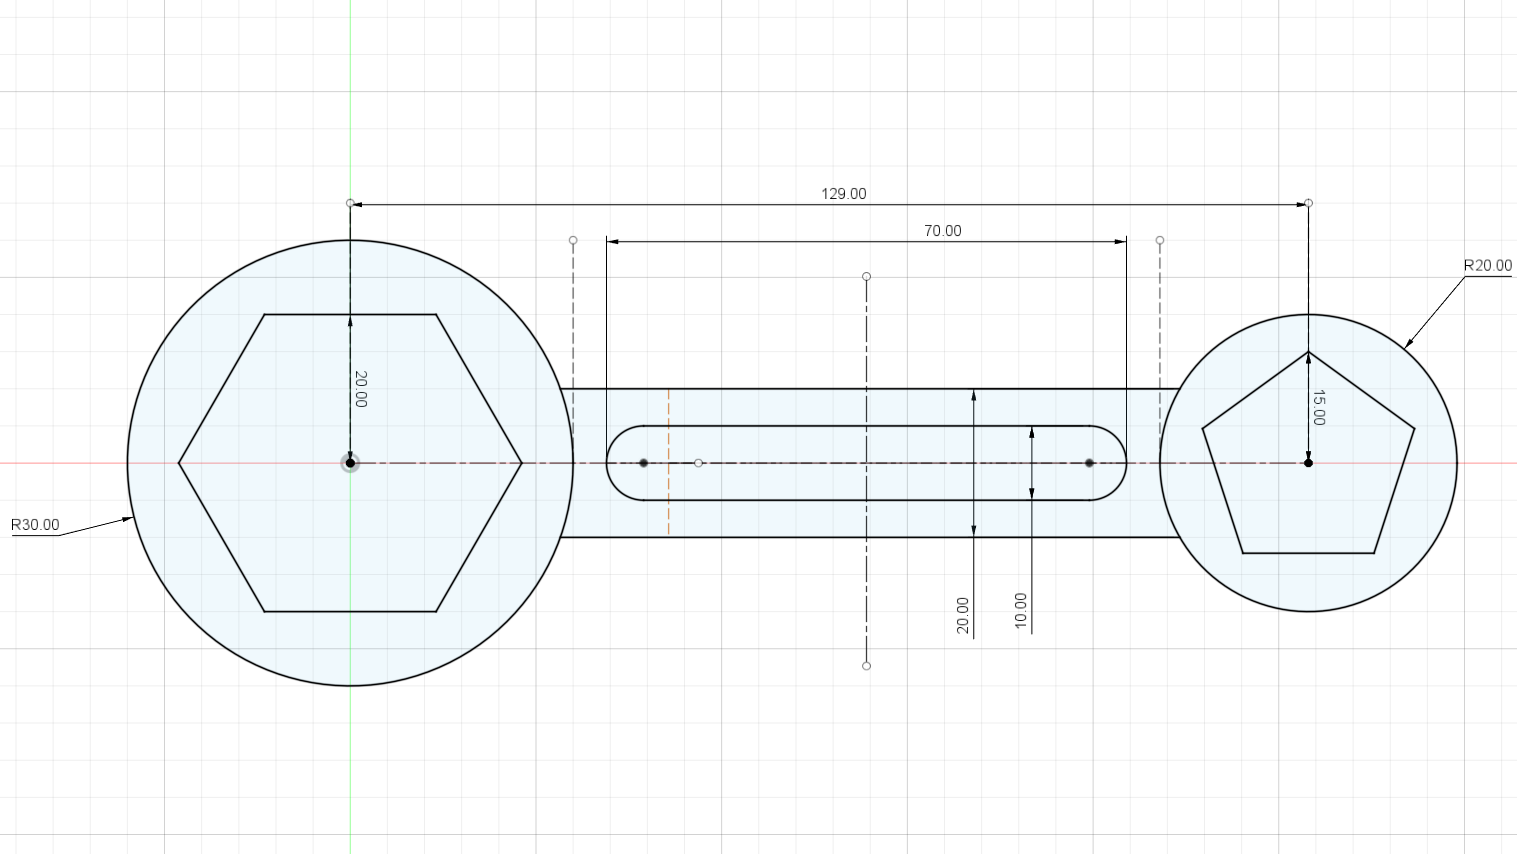Image resolution: width=1517 pixels, height=854 pixels.
Task: Pick the R20.00 radius dimension label
Action: tap(1487, 266)
